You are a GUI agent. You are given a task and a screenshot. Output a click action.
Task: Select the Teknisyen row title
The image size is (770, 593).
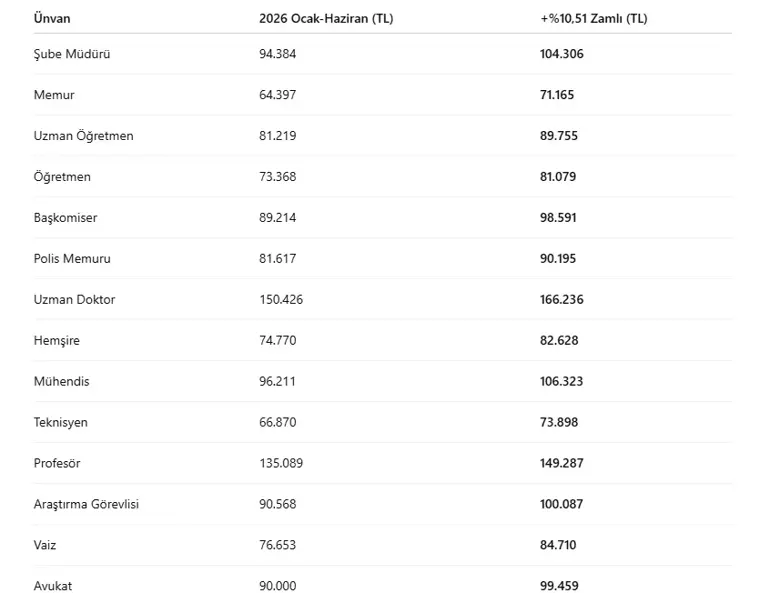(60, 423)
